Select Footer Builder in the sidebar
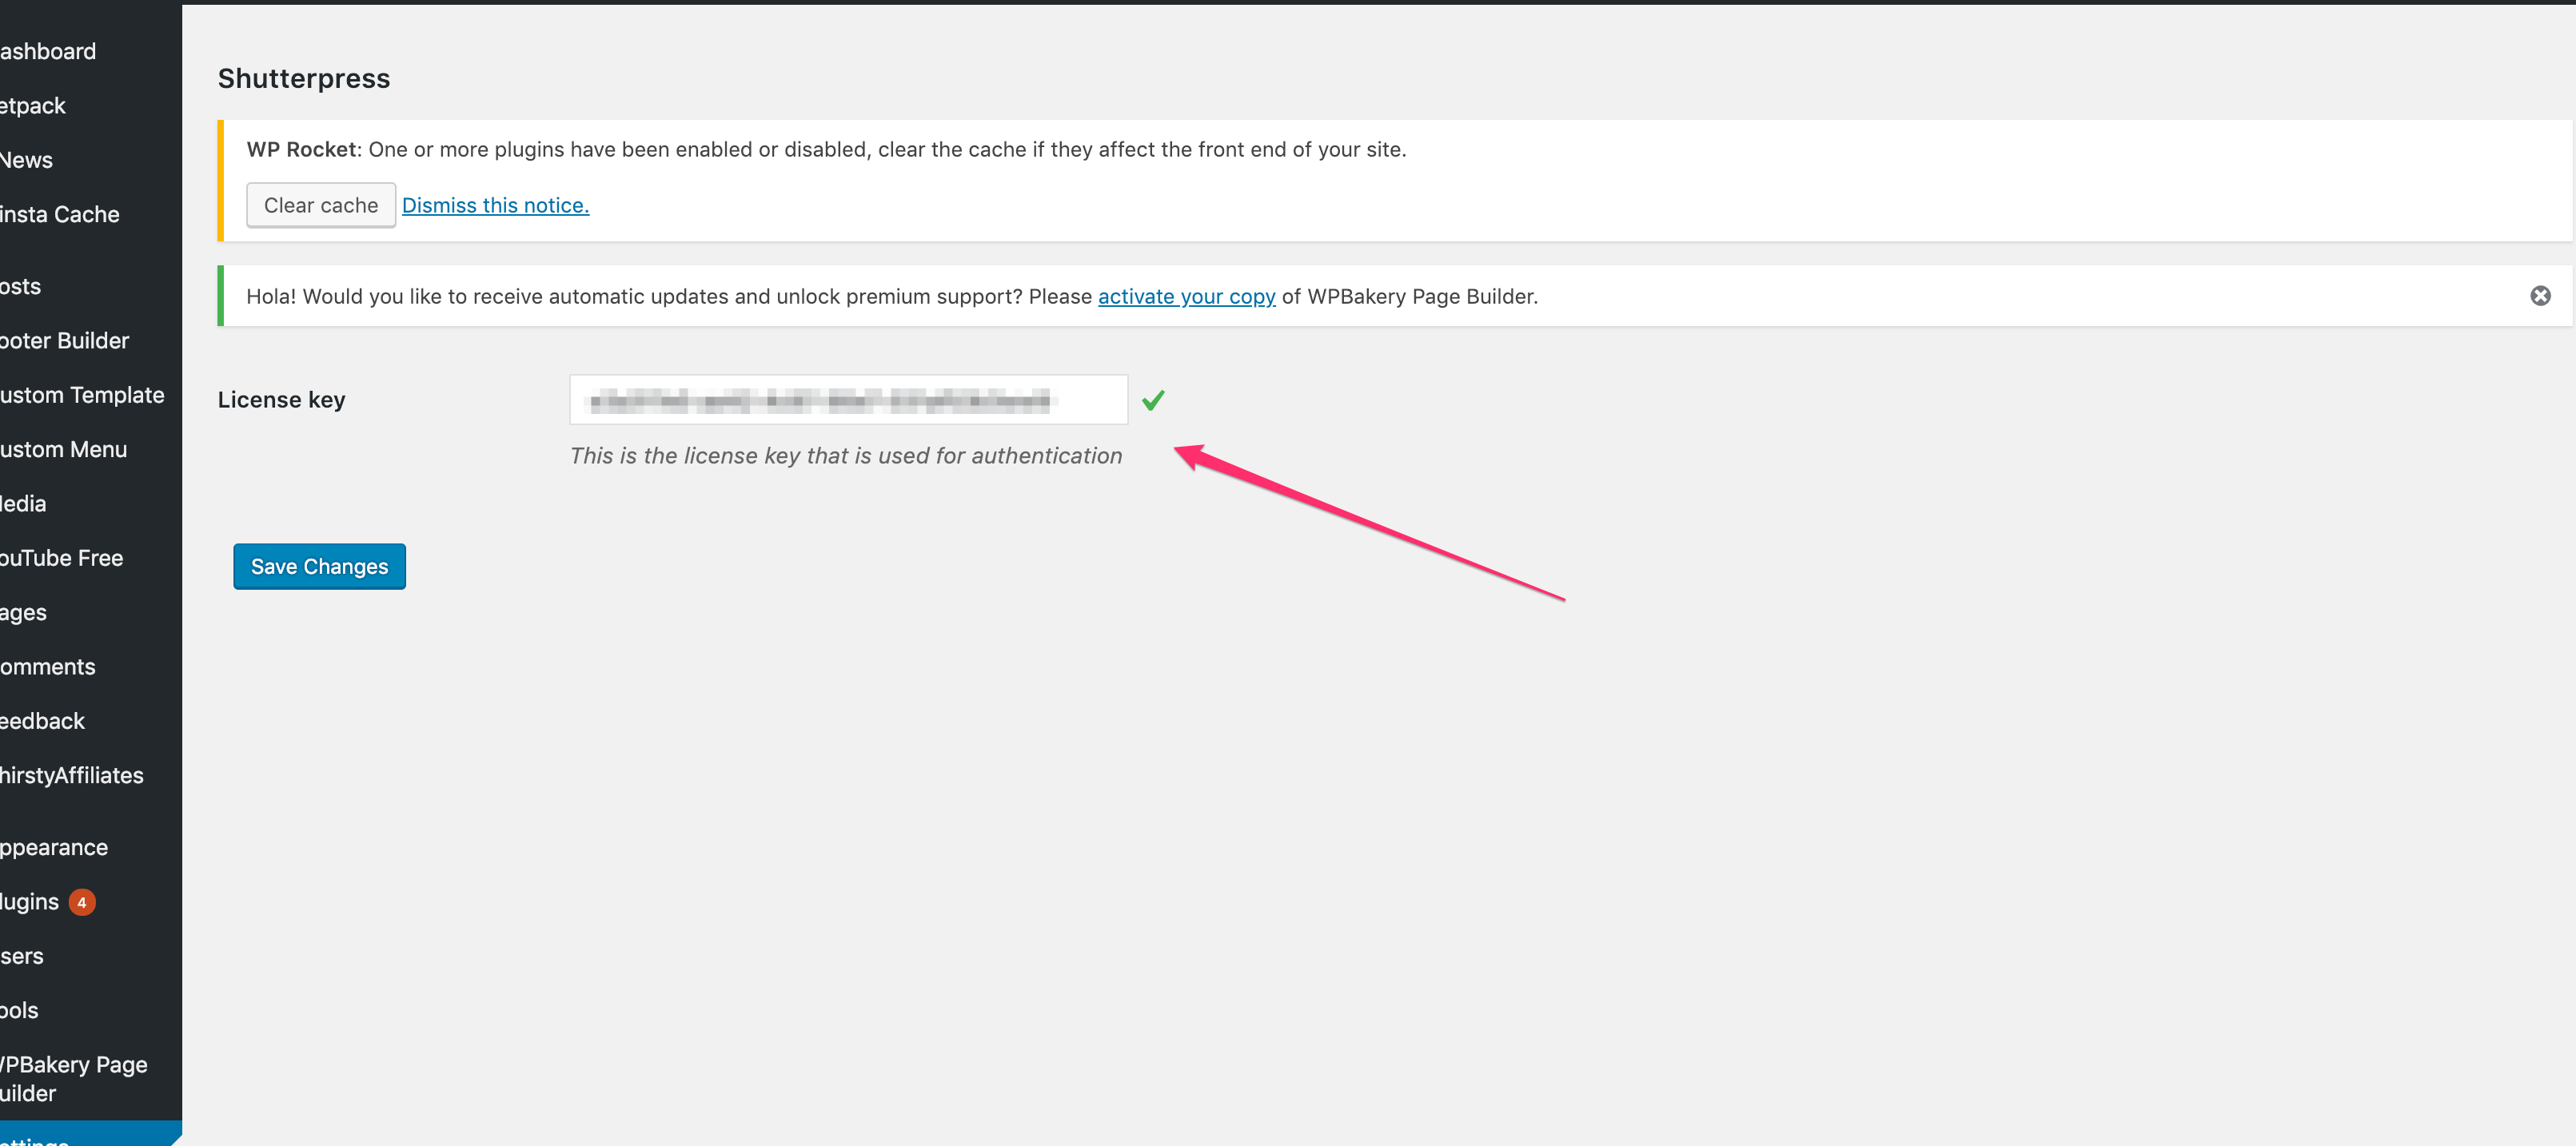This screenshot has height=1146, width=2576. 65,340
